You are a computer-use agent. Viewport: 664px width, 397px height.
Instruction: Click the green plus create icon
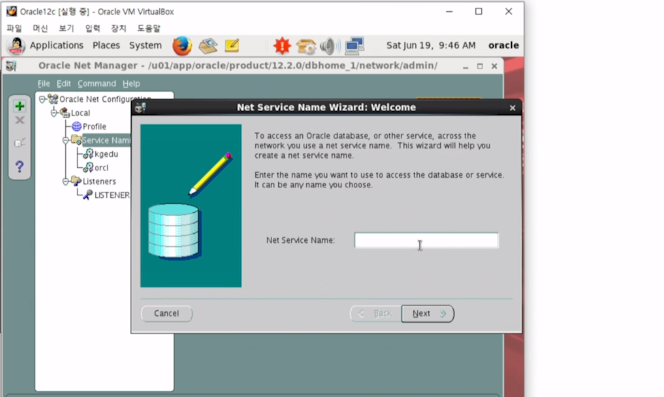pyautogui.click(x=19, y=106)
